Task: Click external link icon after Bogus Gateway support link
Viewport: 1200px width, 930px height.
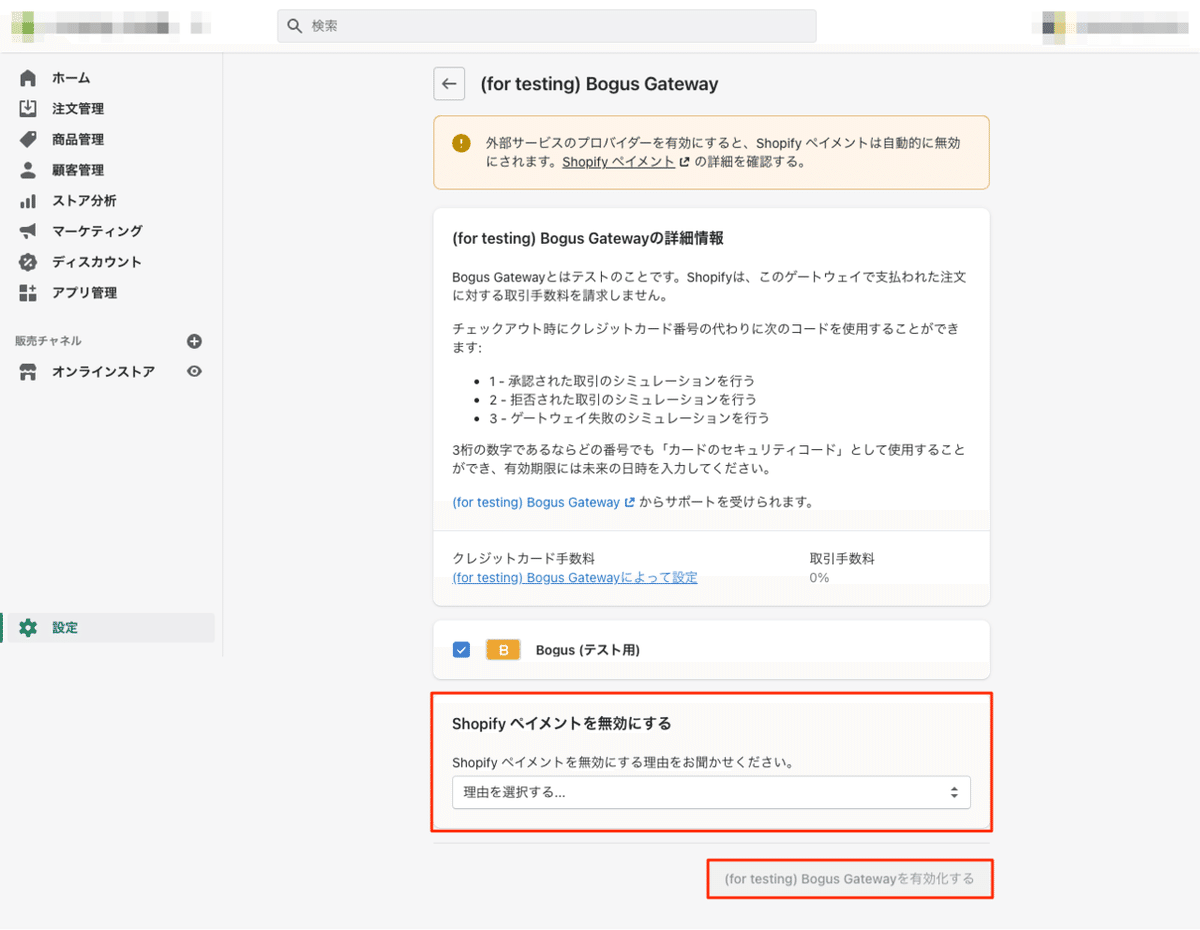Action: [630, 503]
